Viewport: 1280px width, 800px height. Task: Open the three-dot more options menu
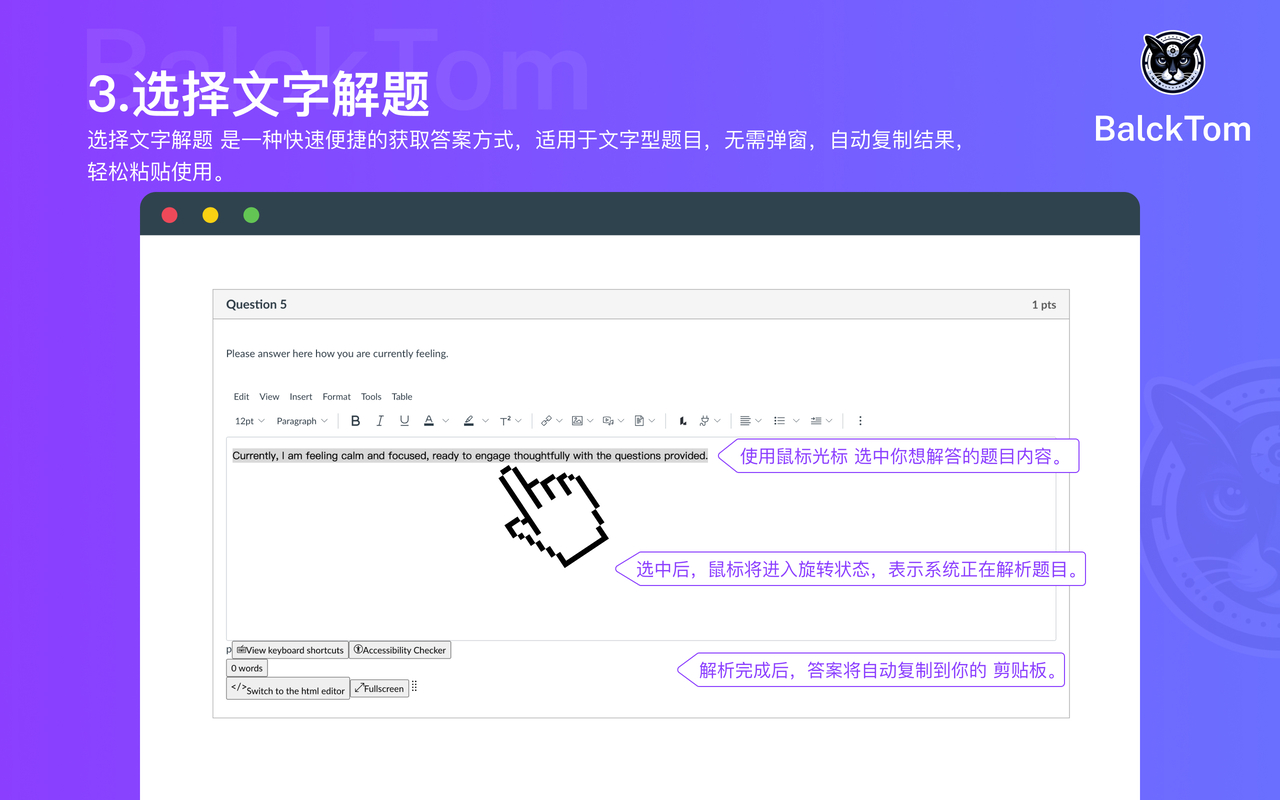860,421
